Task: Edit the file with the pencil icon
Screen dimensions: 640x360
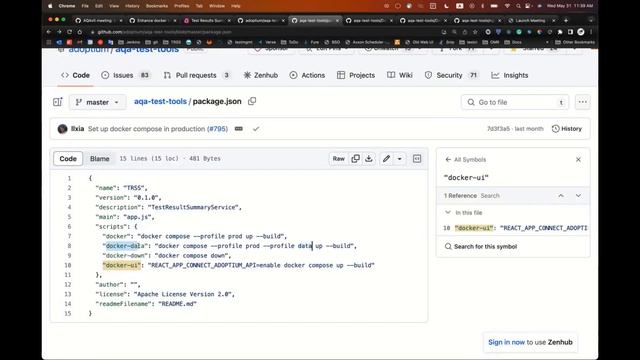Action: [x=386, y=159]
